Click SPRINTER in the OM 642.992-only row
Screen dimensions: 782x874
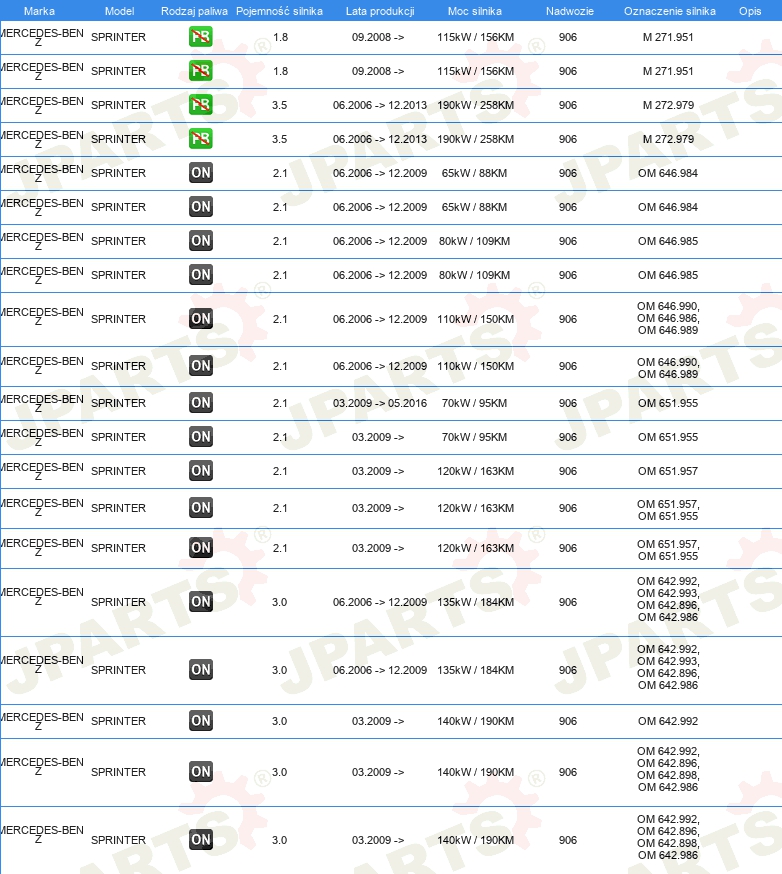(118, 721)
